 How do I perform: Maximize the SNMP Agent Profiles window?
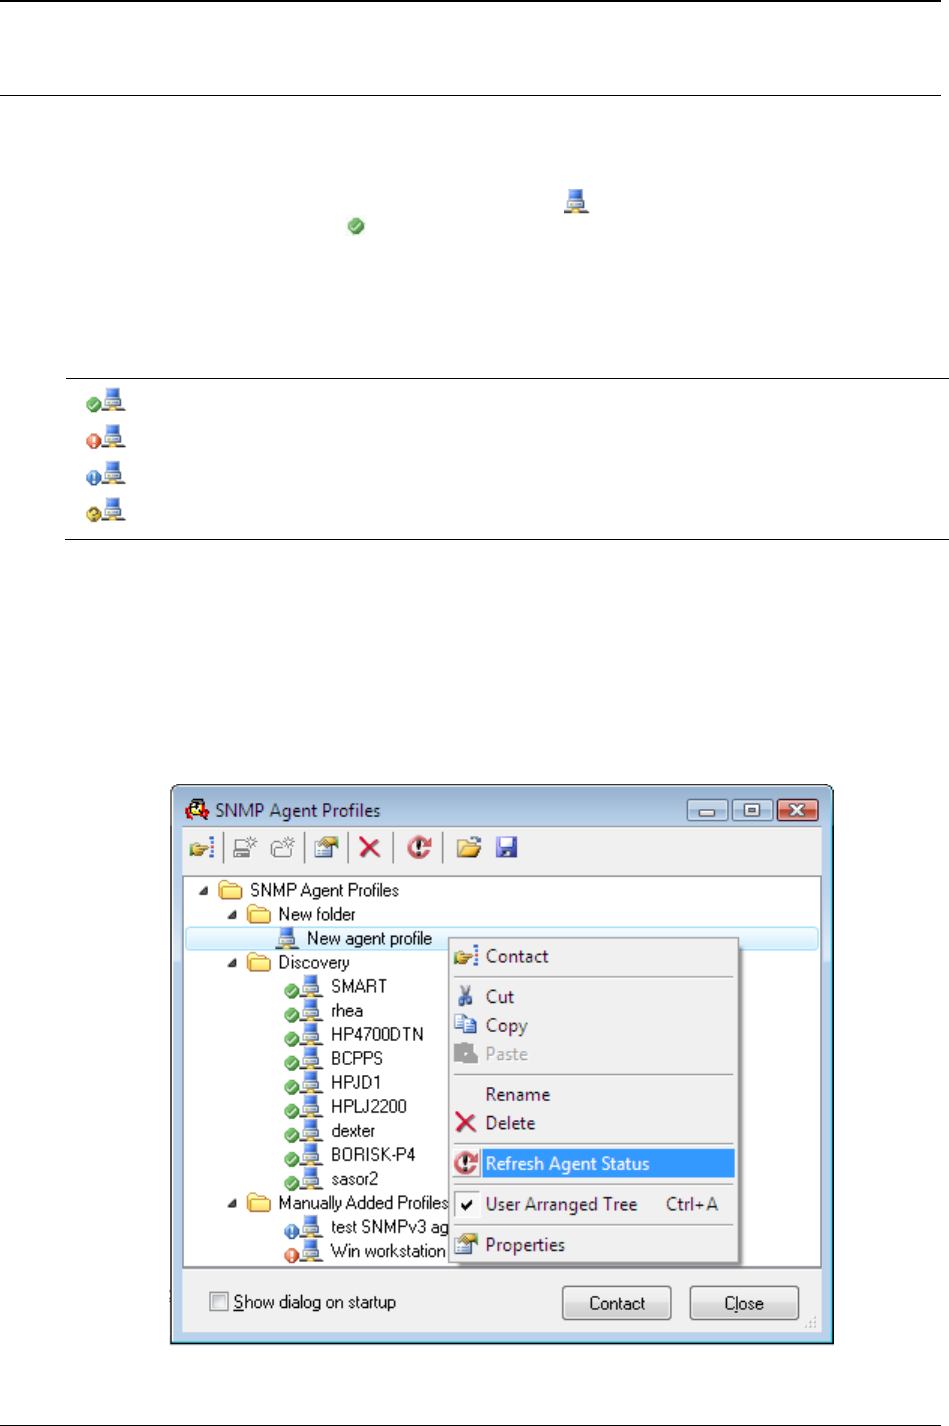[x=752, y=810]
